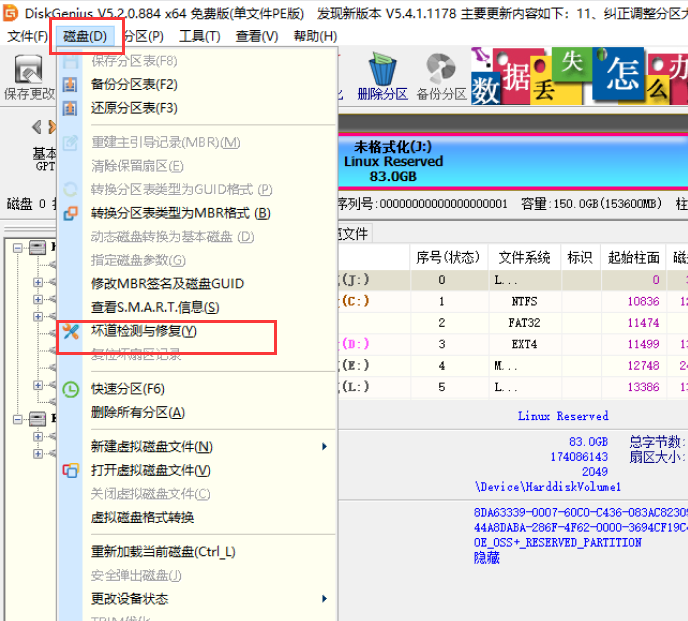Select 备份分区表(F2) from the disk menu

(x=134, y=84)
